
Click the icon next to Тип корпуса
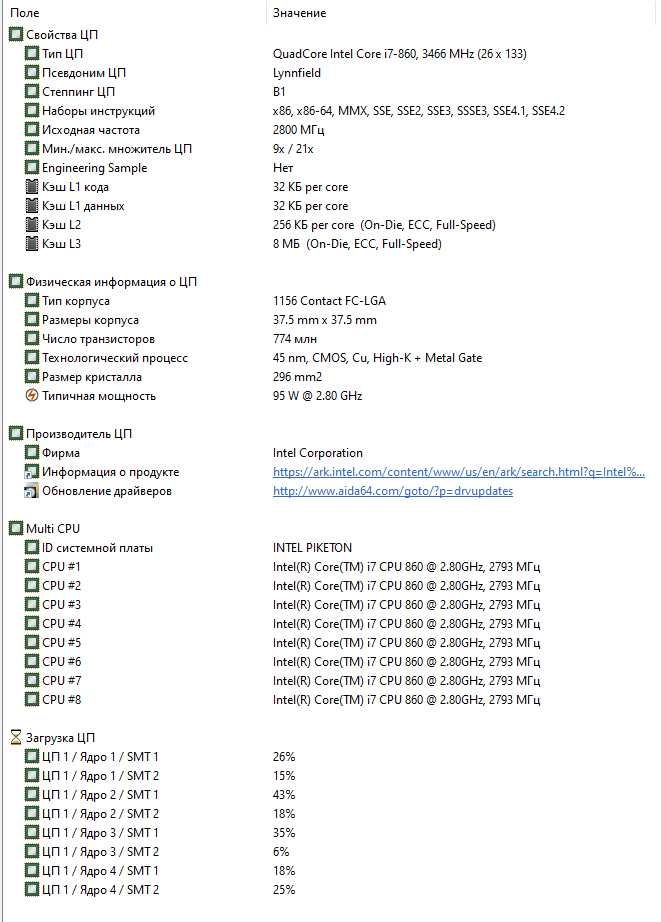[x=32, y=301]
